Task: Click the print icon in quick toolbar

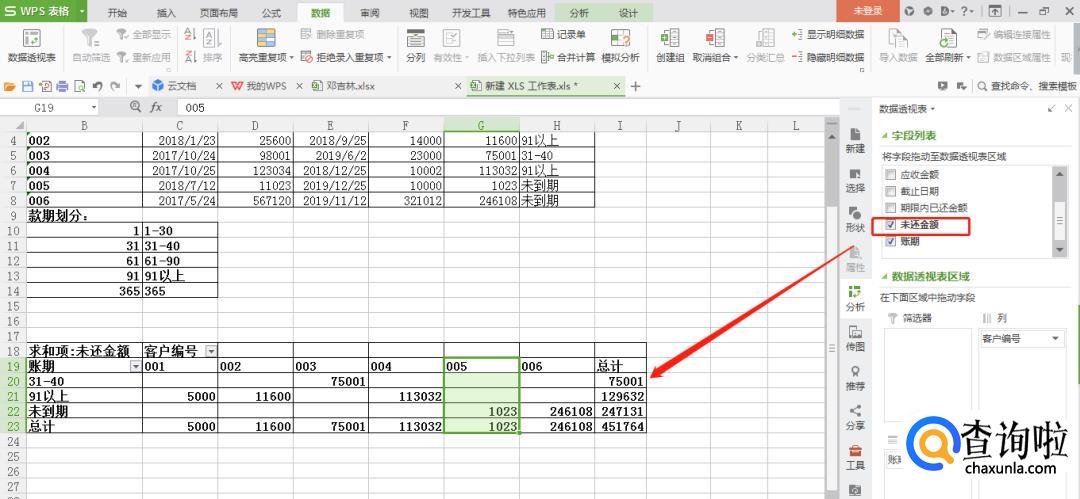Action: pyautogui.click(x=62, y=86)
